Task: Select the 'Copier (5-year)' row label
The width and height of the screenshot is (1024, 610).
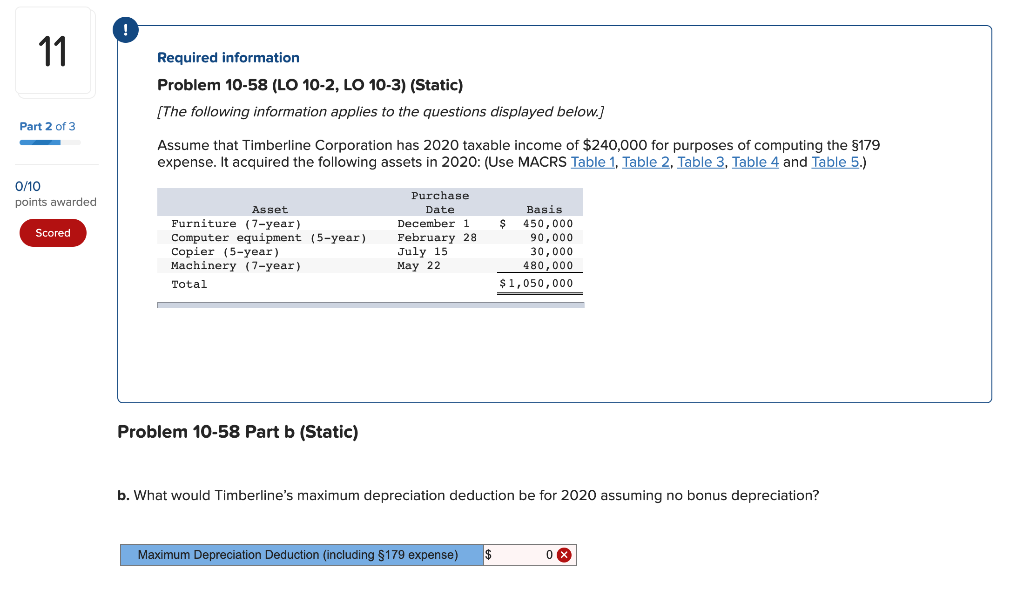Action: pyautogui.click(x=225, y=252)
